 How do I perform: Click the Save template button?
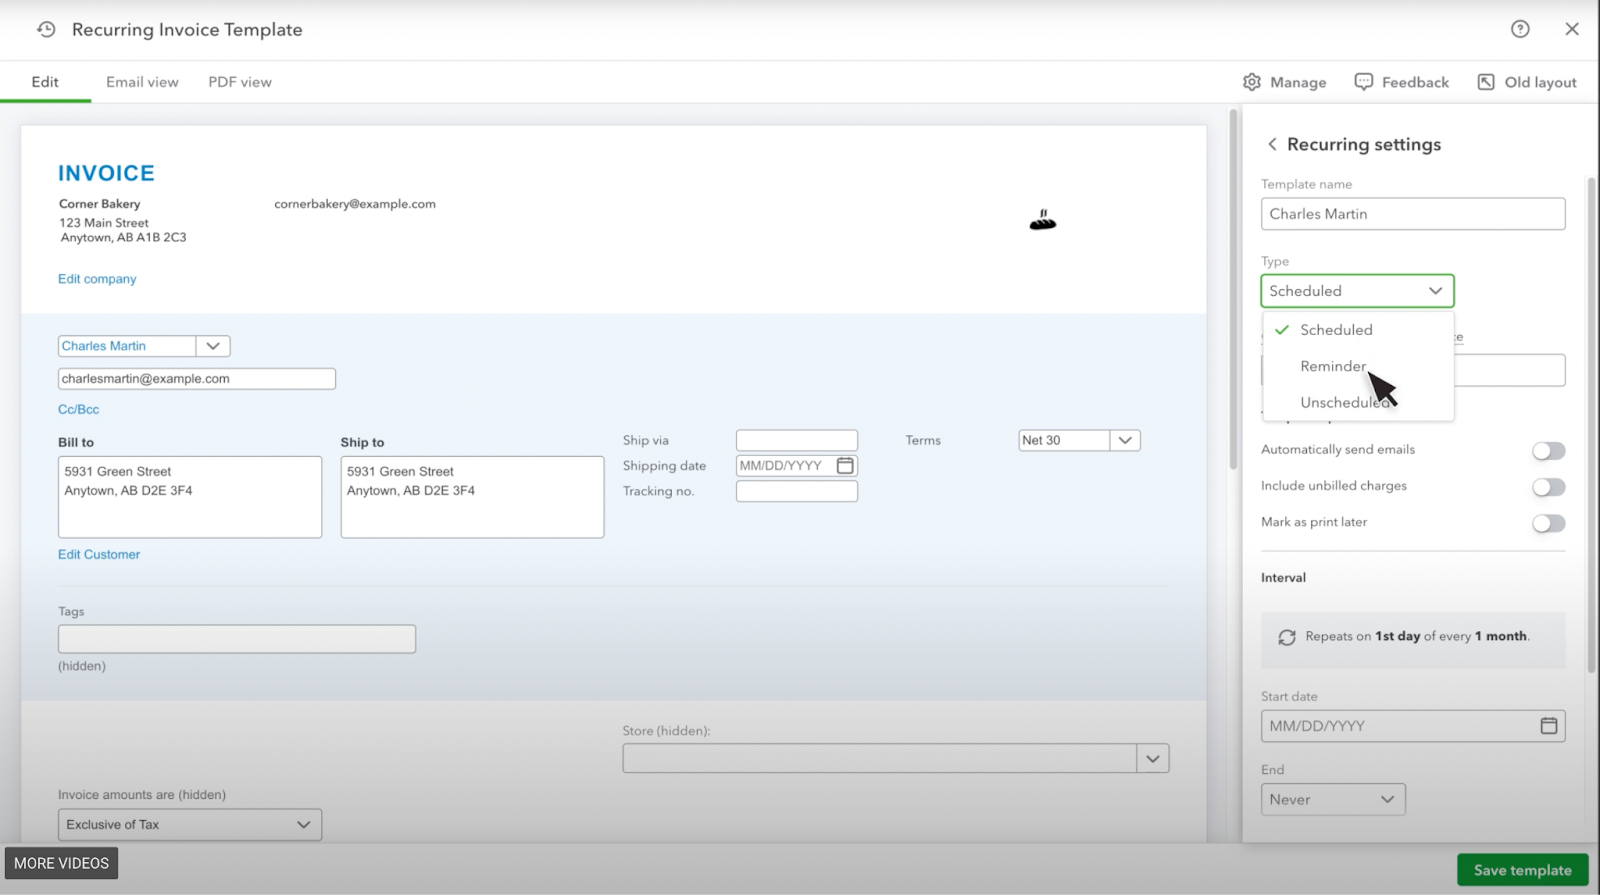1522,870
